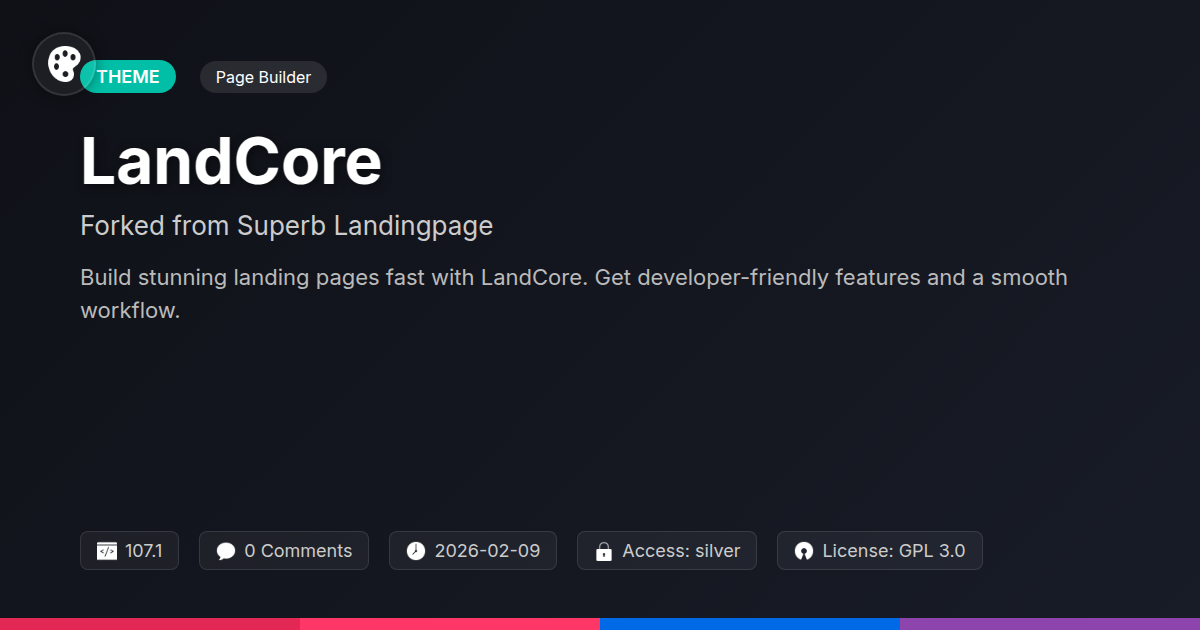
Task: Click the padlock access icon
Action: (604, 551)
